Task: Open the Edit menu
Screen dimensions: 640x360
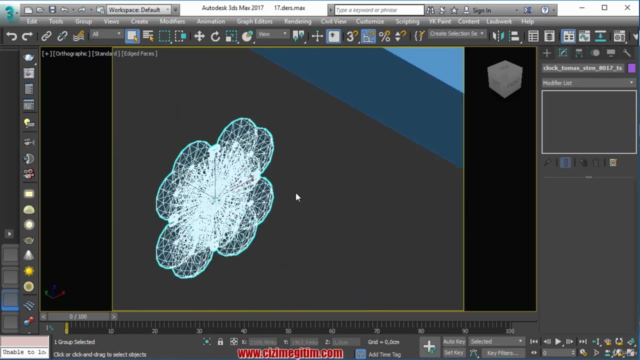Action: tap(32, 21)
